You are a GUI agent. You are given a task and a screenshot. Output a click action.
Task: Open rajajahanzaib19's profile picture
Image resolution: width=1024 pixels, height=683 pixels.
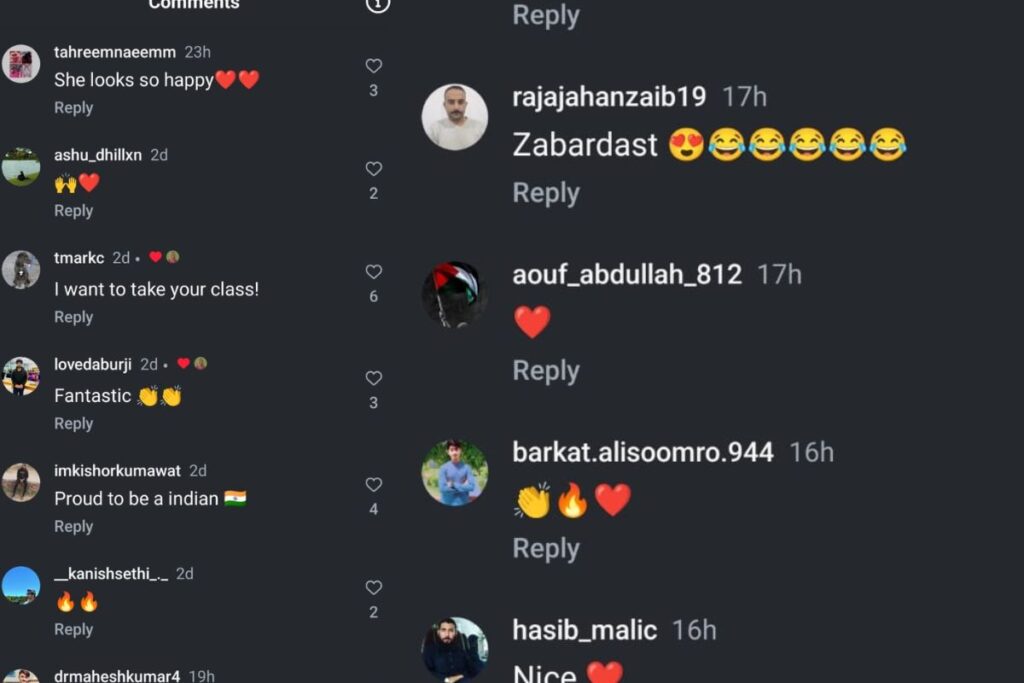point(455,117)
